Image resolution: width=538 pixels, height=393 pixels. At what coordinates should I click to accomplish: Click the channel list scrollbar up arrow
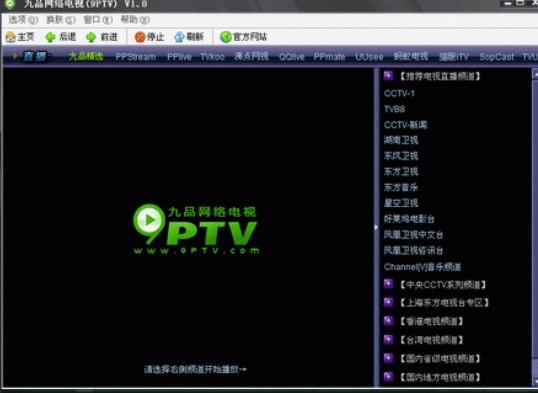535,74
